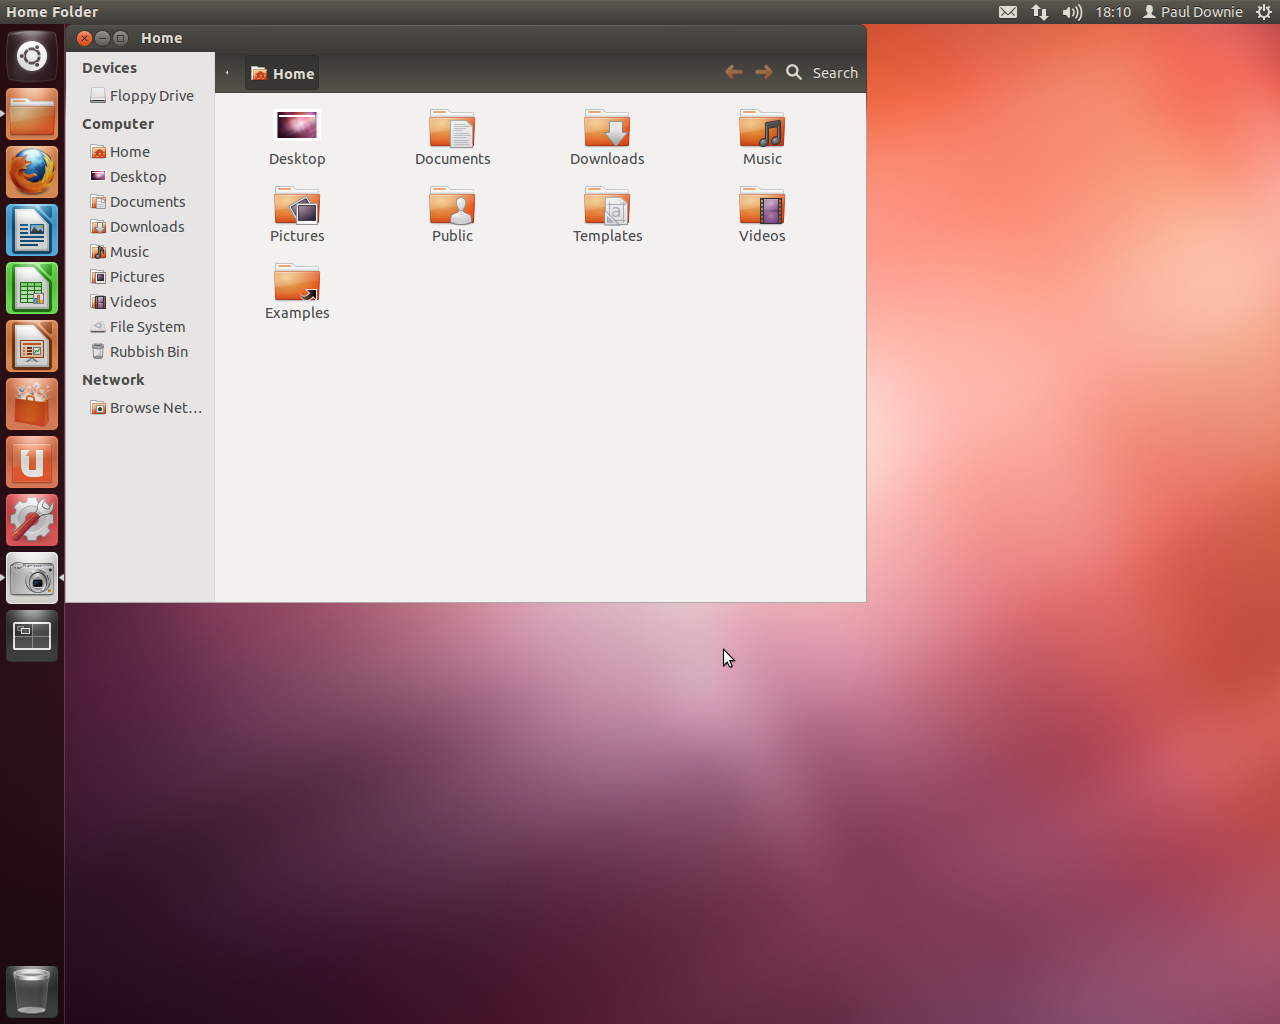Open LibreOffice Impress from the launcher

click(x=31, y=346)
